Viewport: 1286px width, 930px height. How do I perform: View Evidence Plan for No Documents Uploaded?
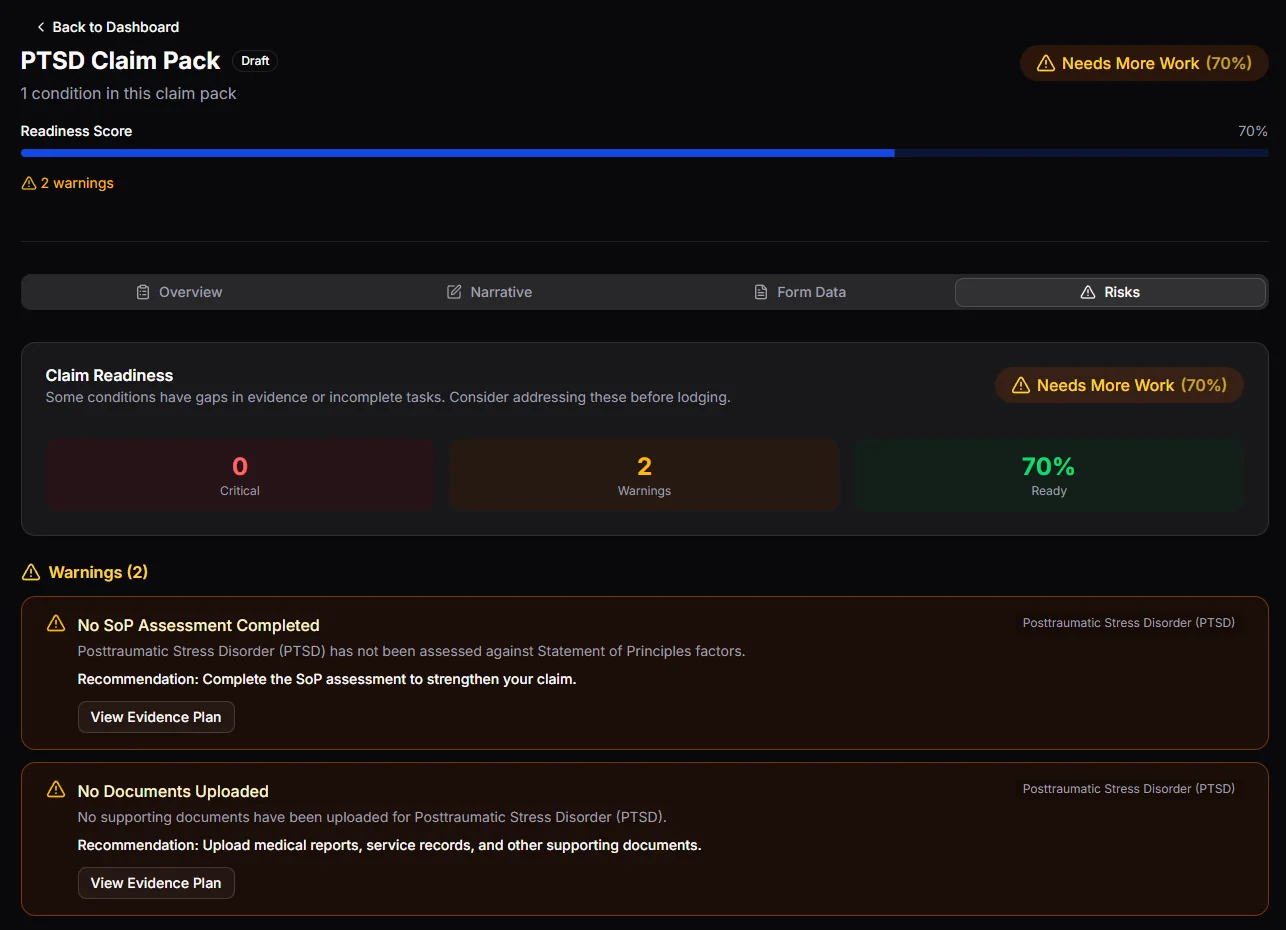(156, 883)
